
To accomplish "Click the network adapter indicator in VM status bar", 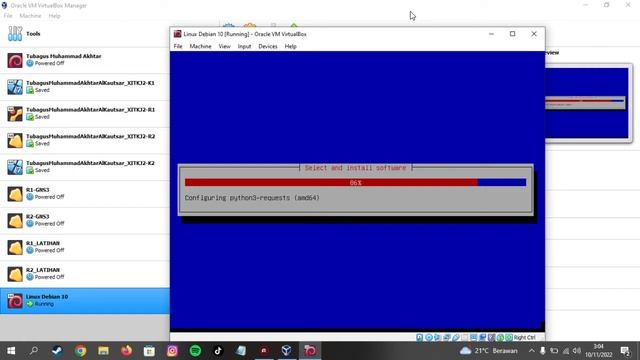I will pyautogui.click(x=447, y=338).
